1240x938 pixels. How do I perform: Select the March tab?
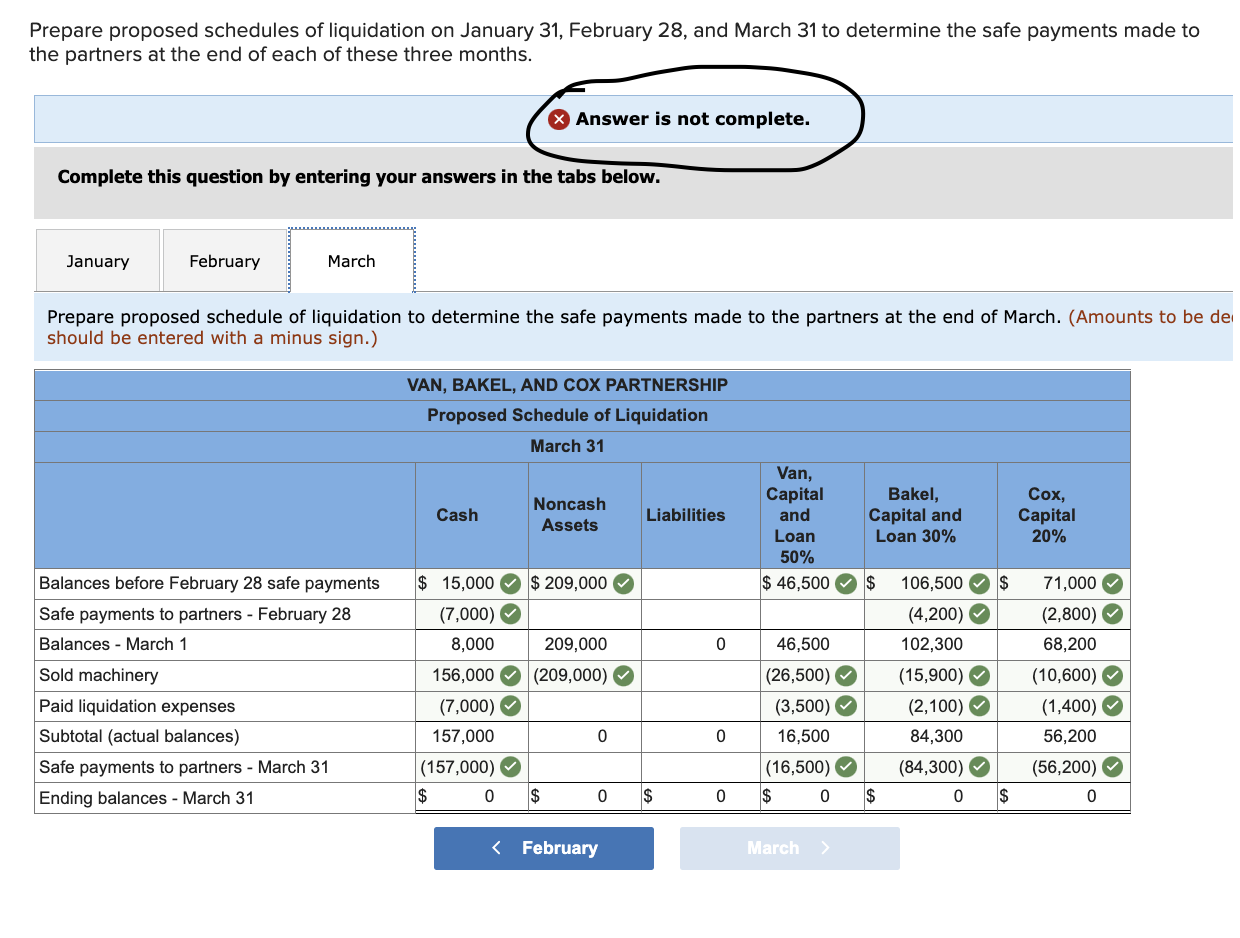(351, 260)
